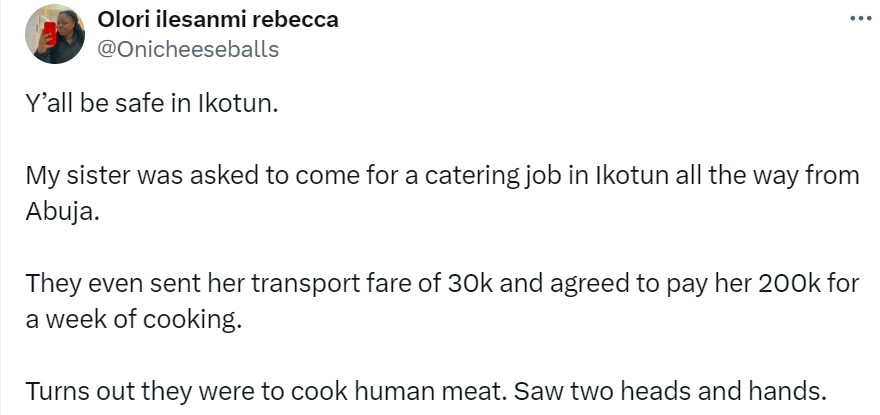Click the words "My sister" in the tweet
Screen dimensions: 880x415
coord(72,175)
